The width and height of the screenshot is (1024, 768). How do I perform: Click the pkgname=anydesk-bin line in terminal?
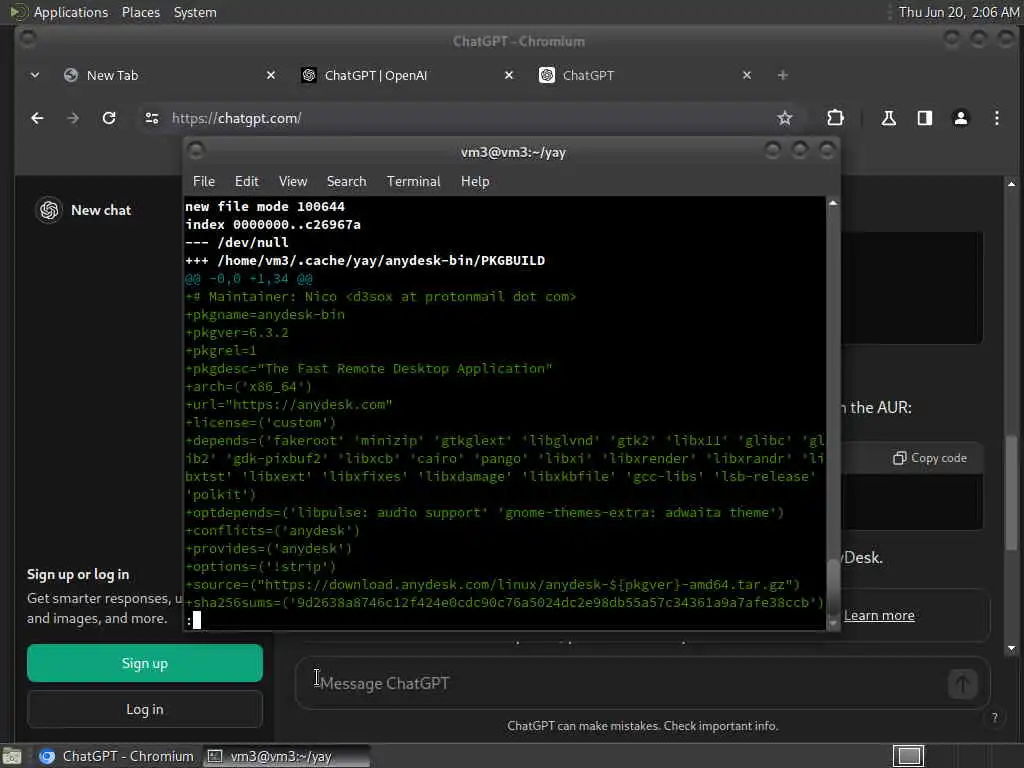coord(265,315)
